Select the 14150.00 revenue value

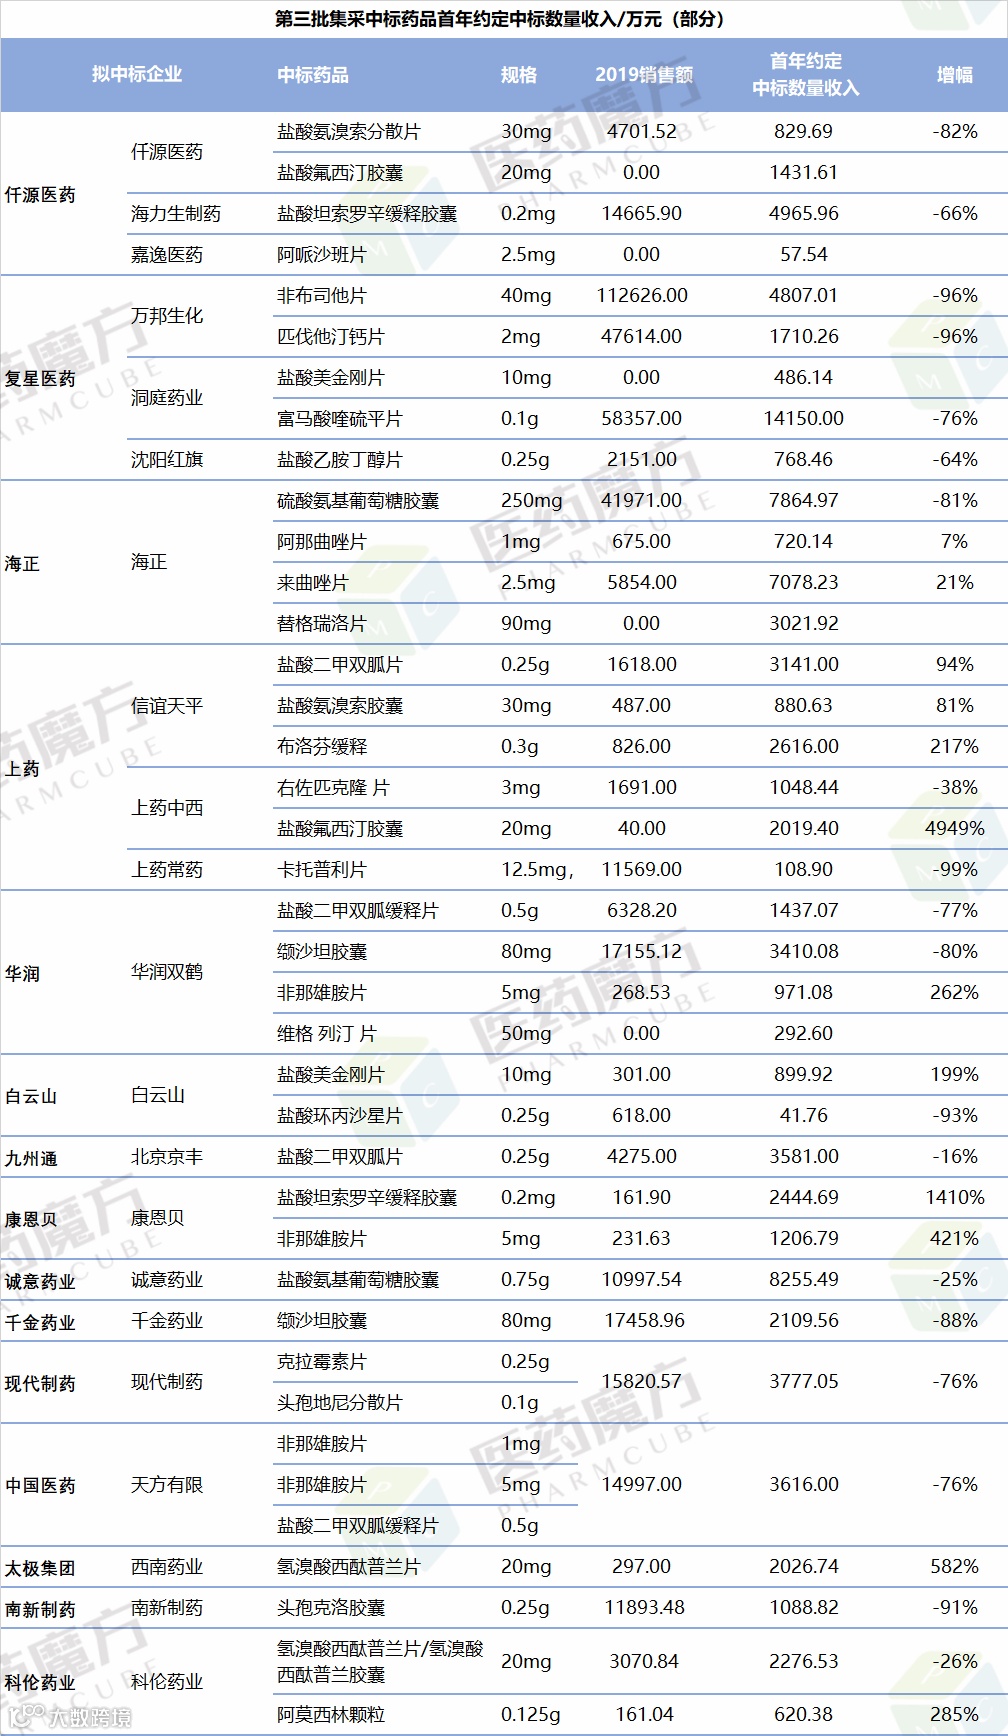click(x=804, y=418)
